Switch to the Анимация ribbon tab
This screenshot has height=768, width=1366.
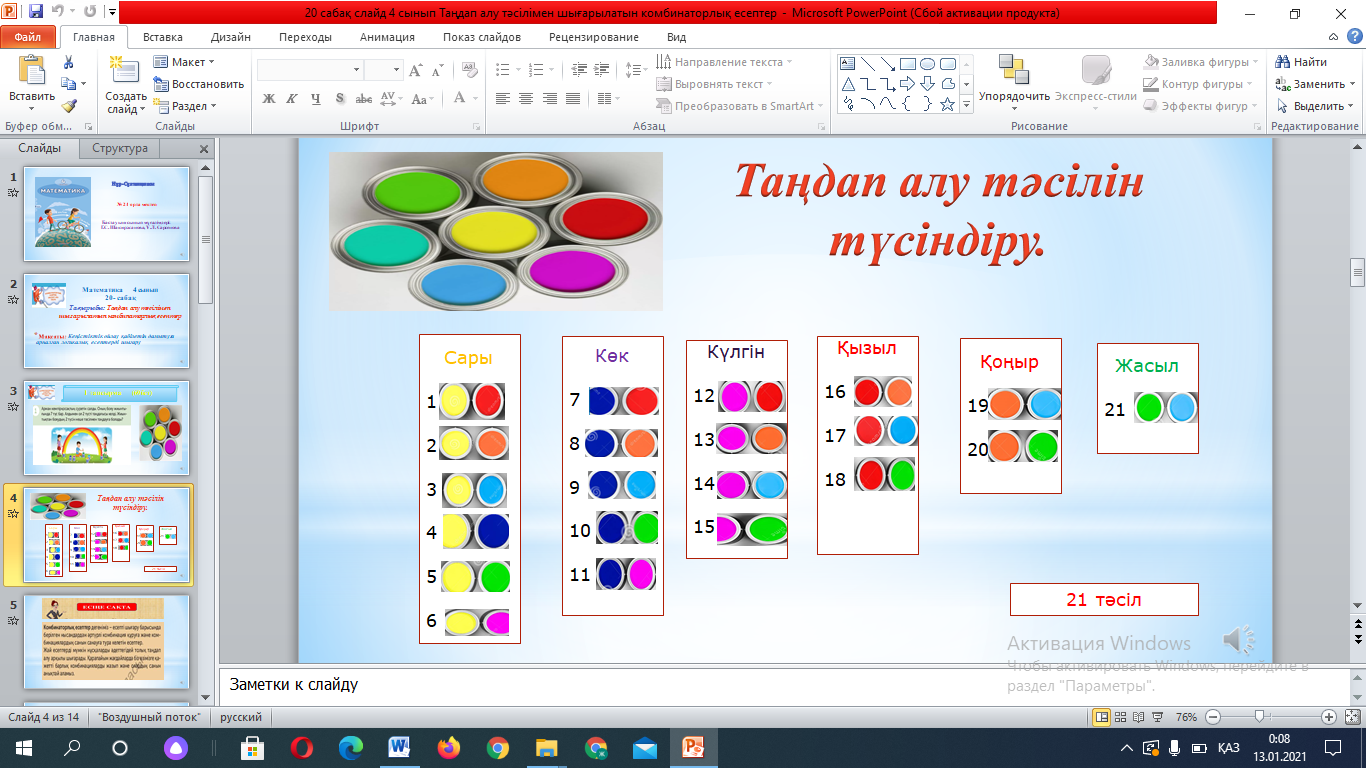[x=387, y=37]
